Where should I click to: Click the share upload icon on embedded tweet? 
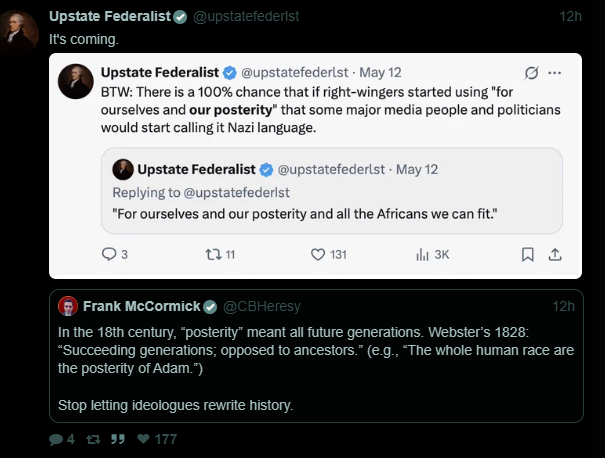click(555, 255)
